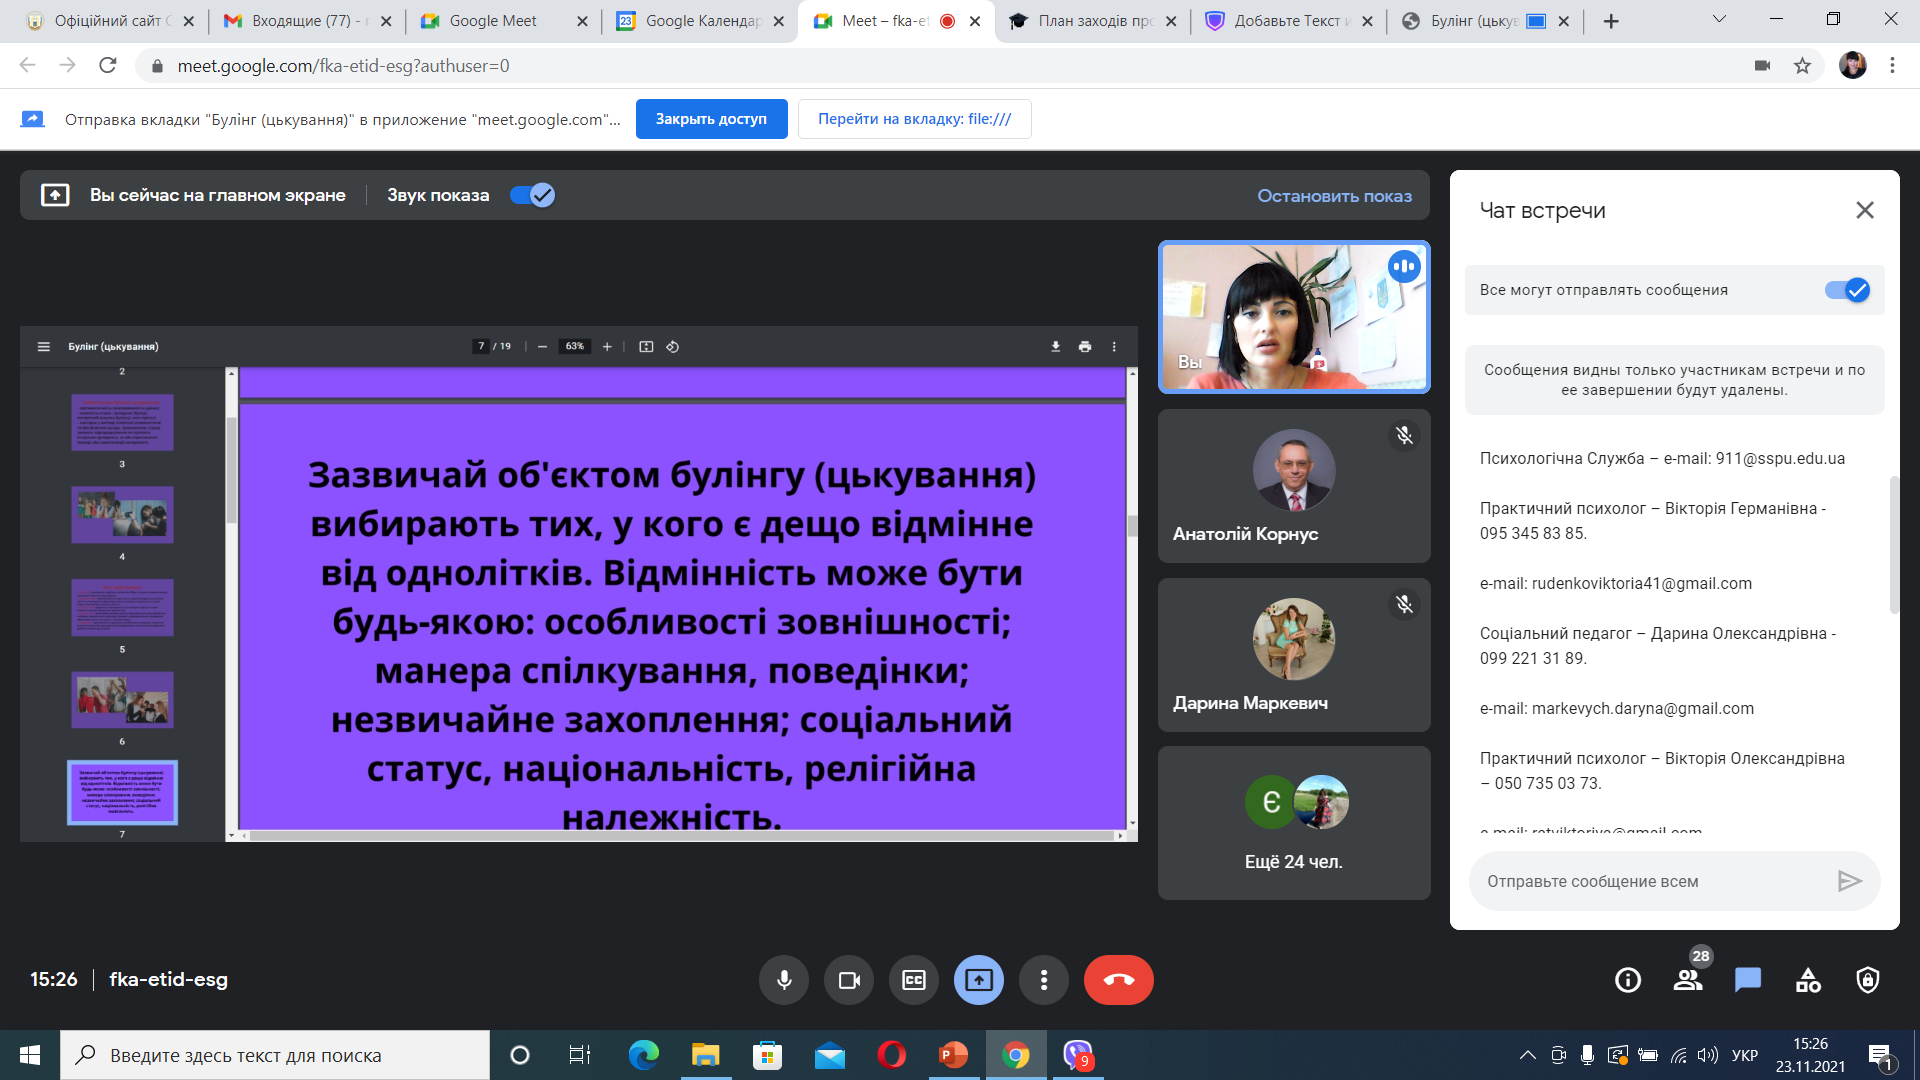The image size is (1920, 1080).
Task: Open PDF viewer sidebar hamburger menu
Action: [x=43, y=347]
